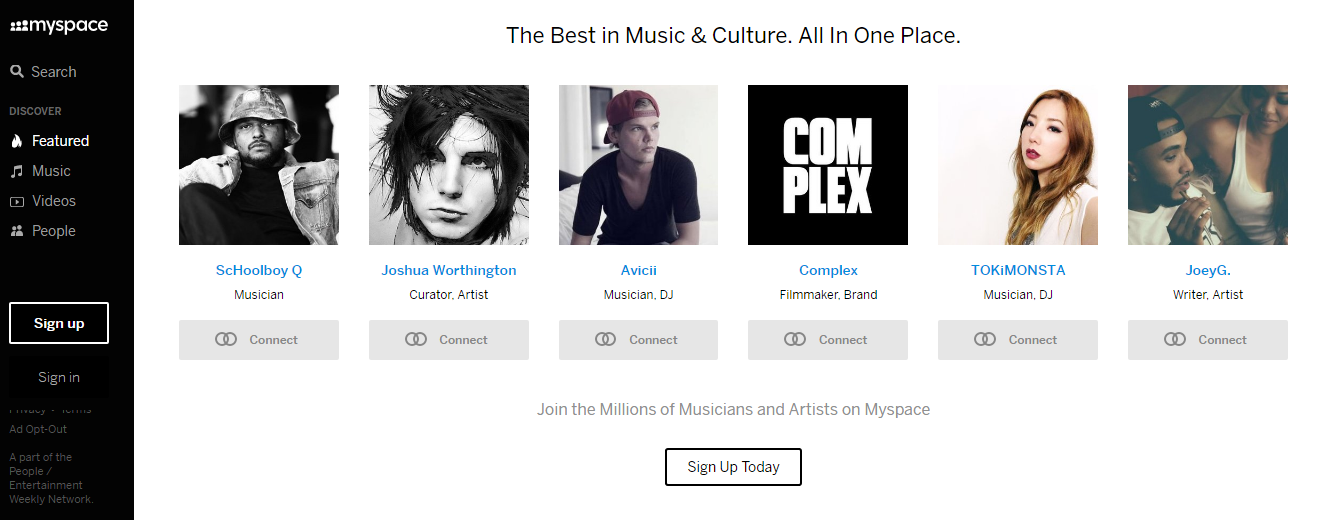
Task: Click the Ad Opt-Out link
Action: pyautogui.click(x=38, y=429)
